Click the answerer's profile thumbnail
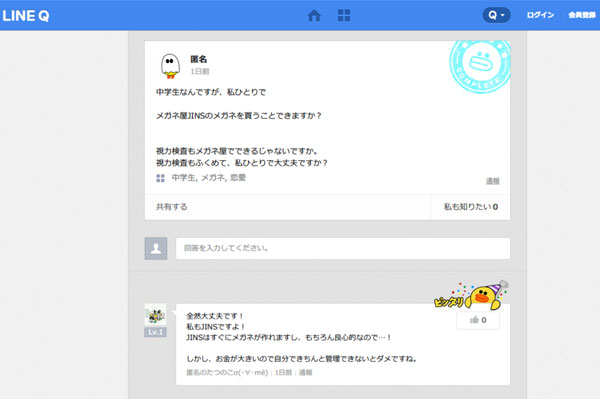The height and width of the screenshot is (399, 600). pos(155,315)
